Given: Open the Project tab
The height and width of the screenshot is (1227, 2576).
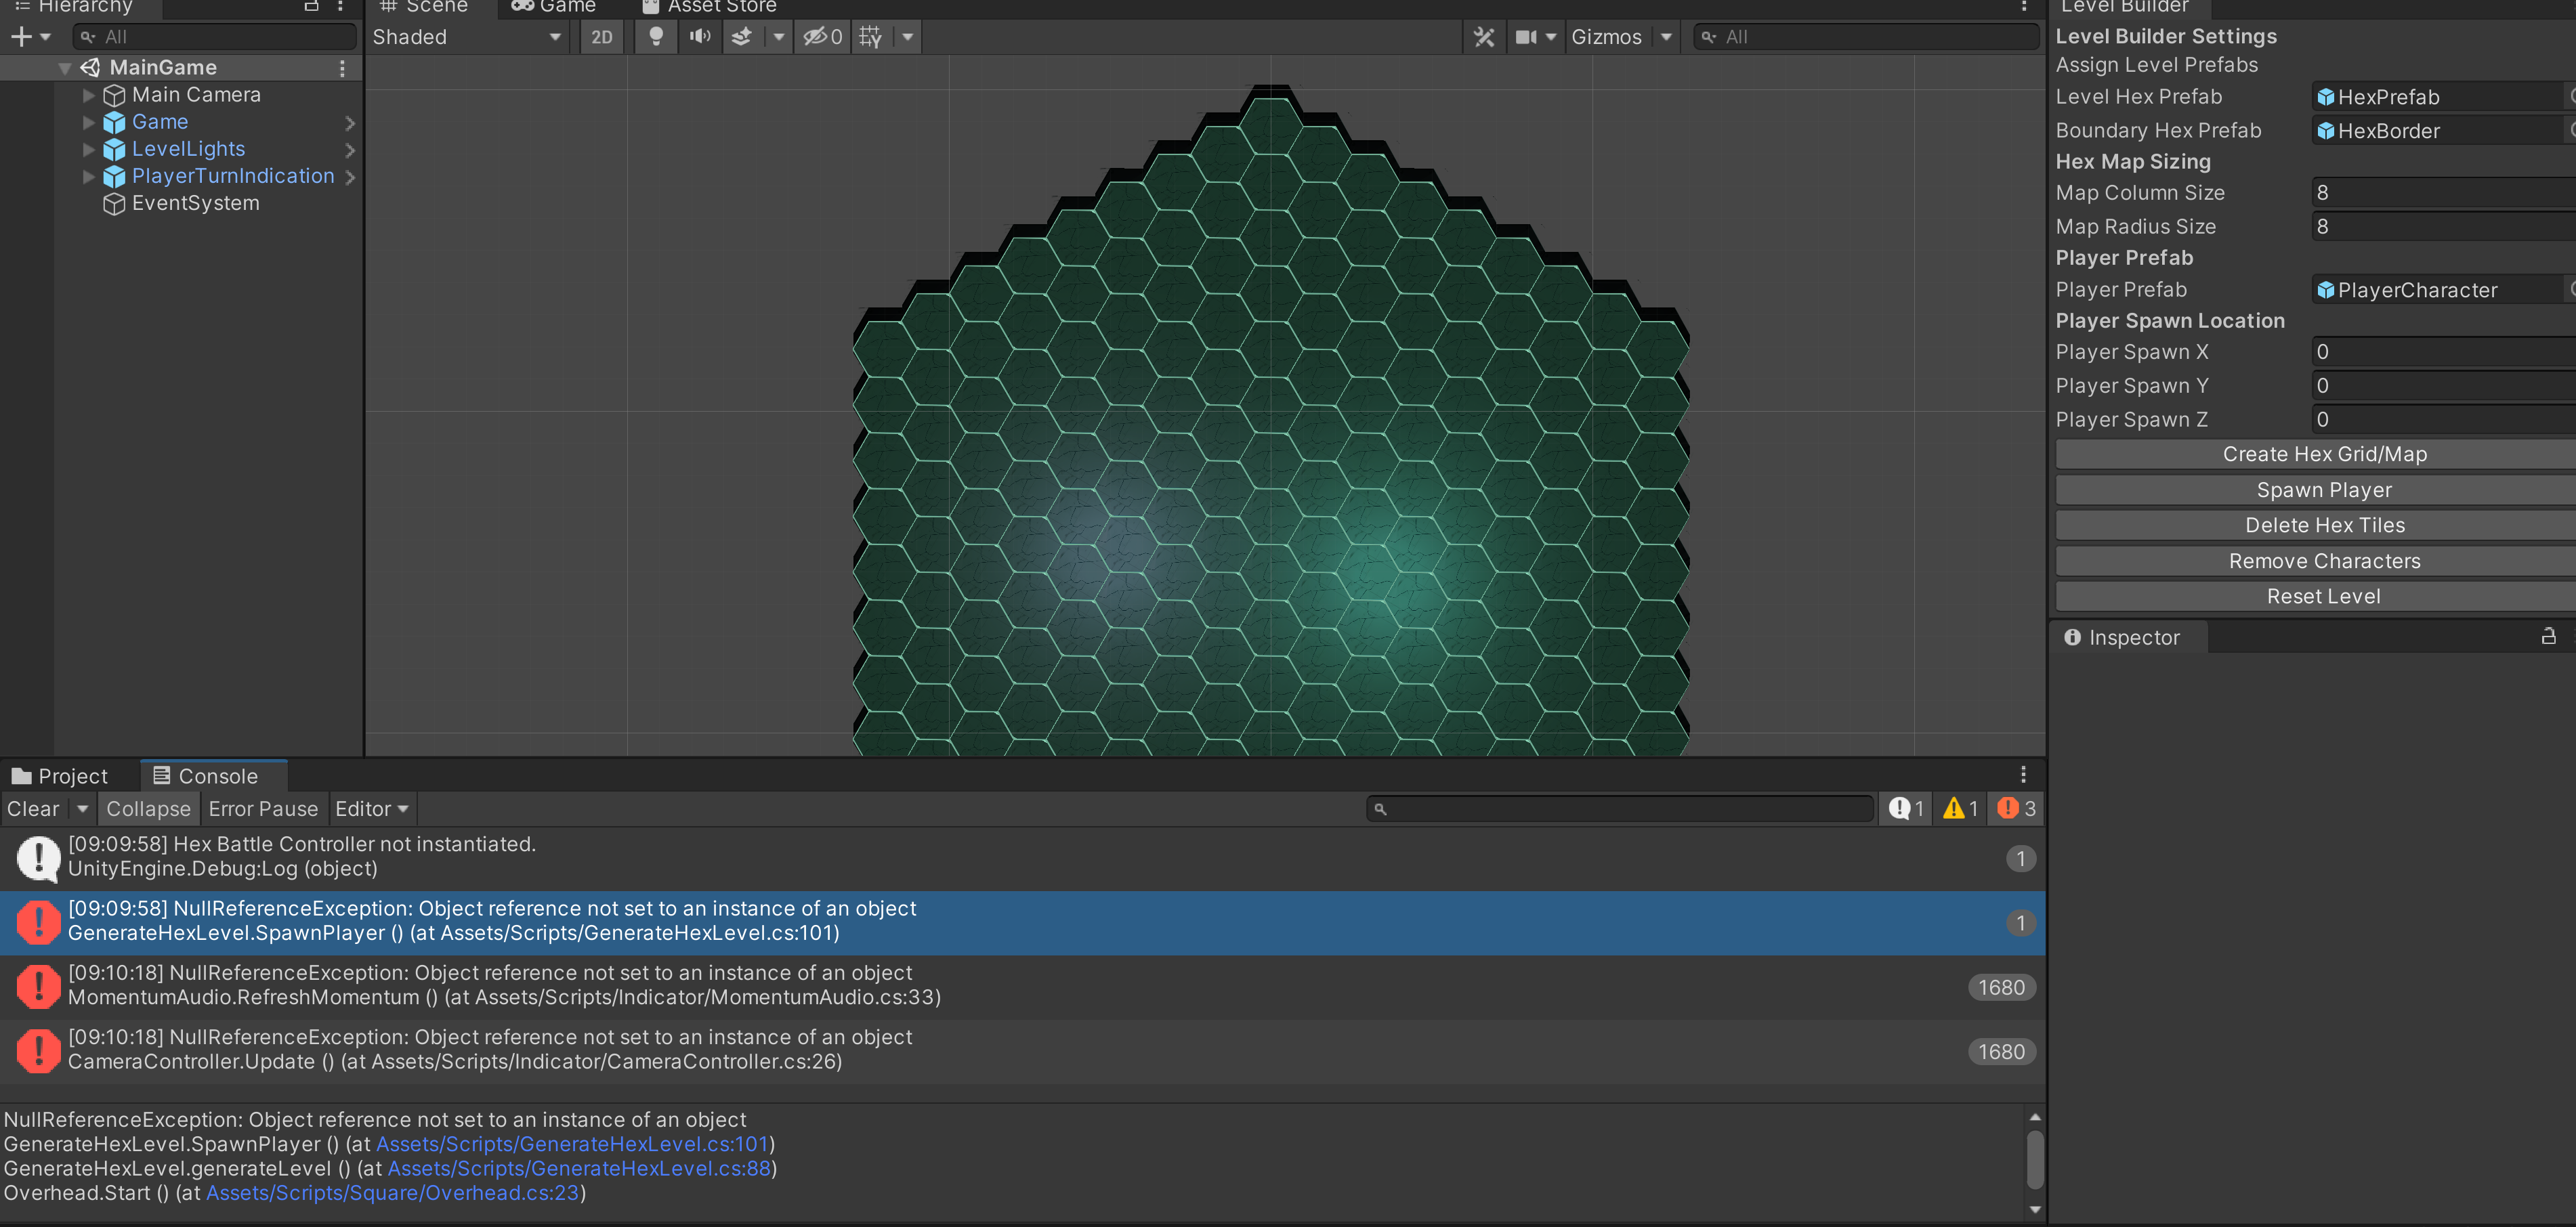Looking at the screenshot, I should pyautogui.click(x=60, y=776).
